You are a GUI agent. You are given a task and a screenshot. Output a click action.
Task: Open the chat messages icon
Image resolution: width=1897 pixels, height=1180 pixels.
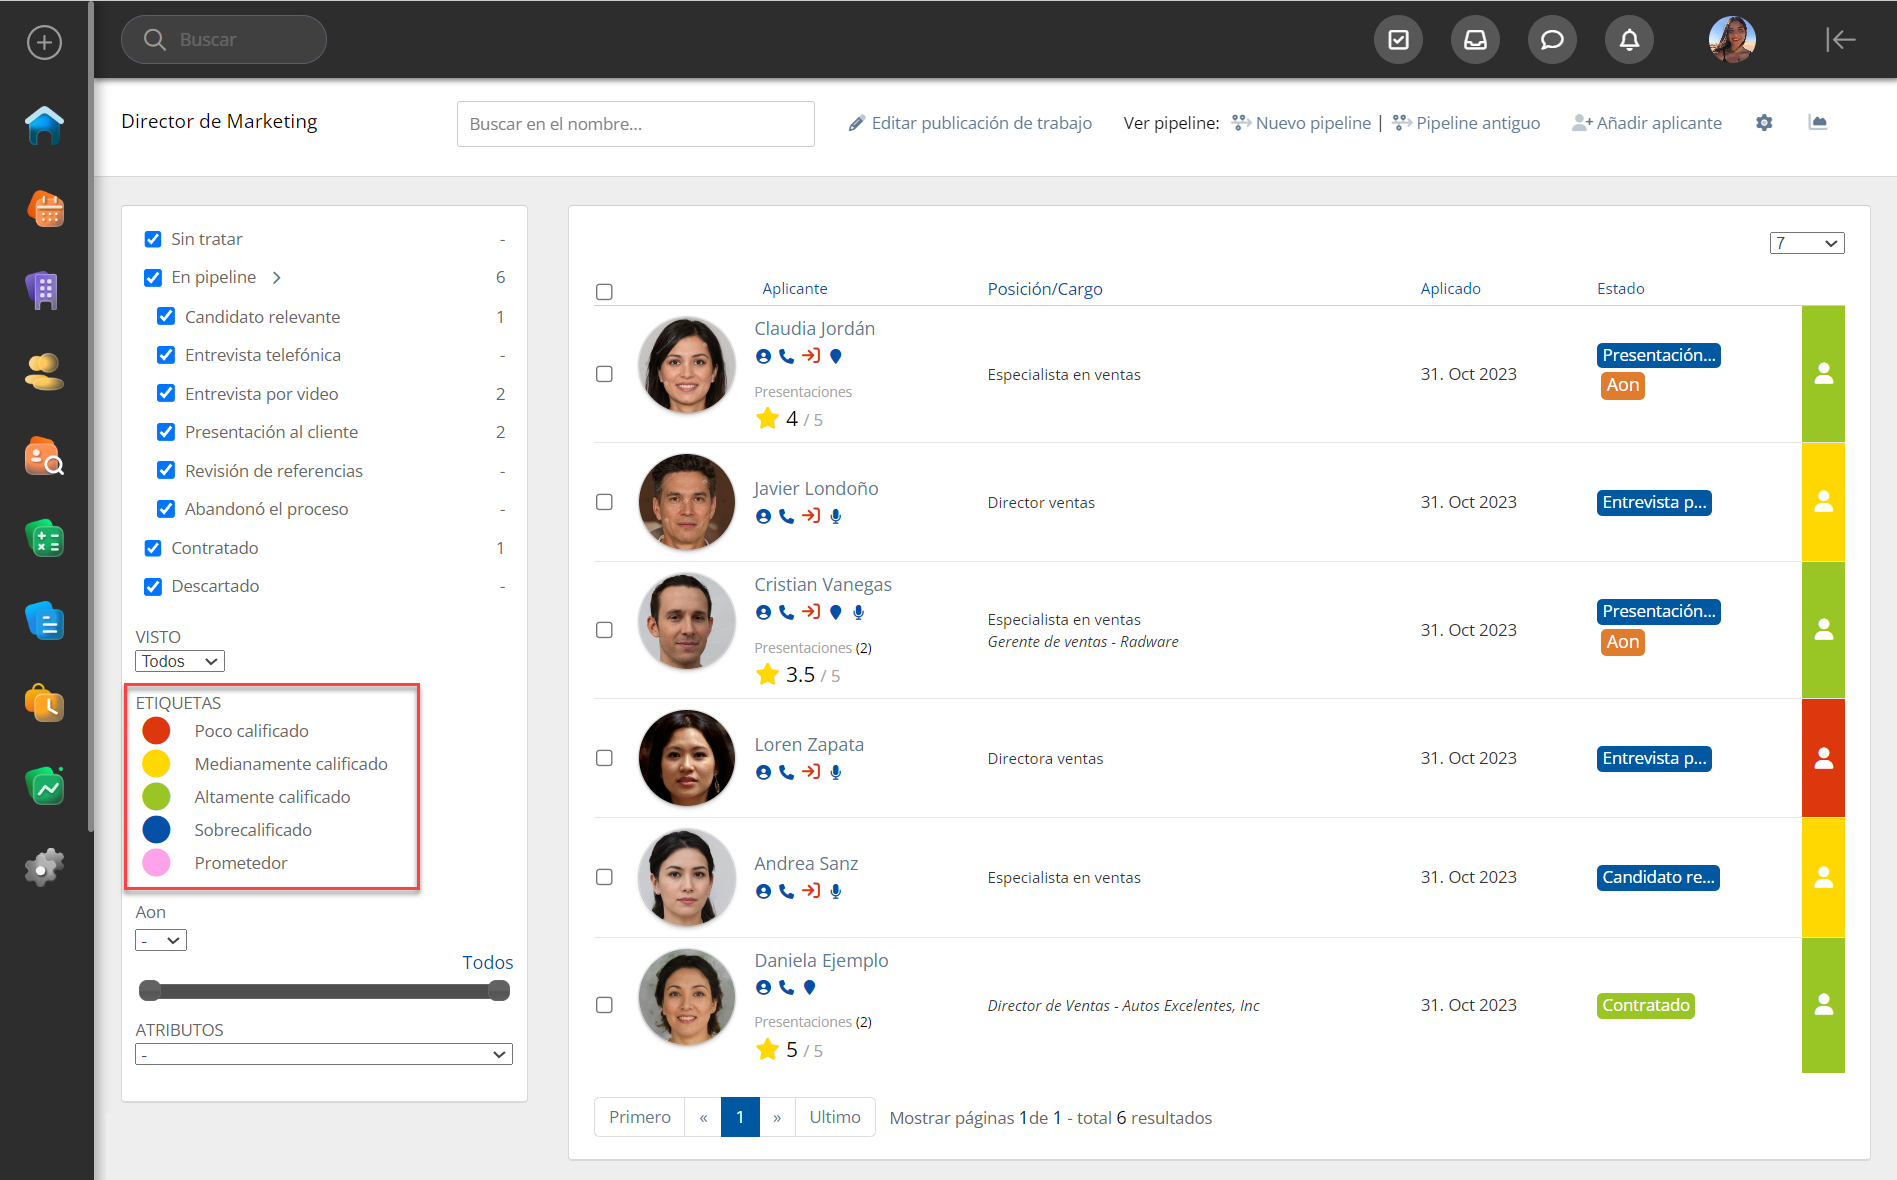coord(1551,40)
